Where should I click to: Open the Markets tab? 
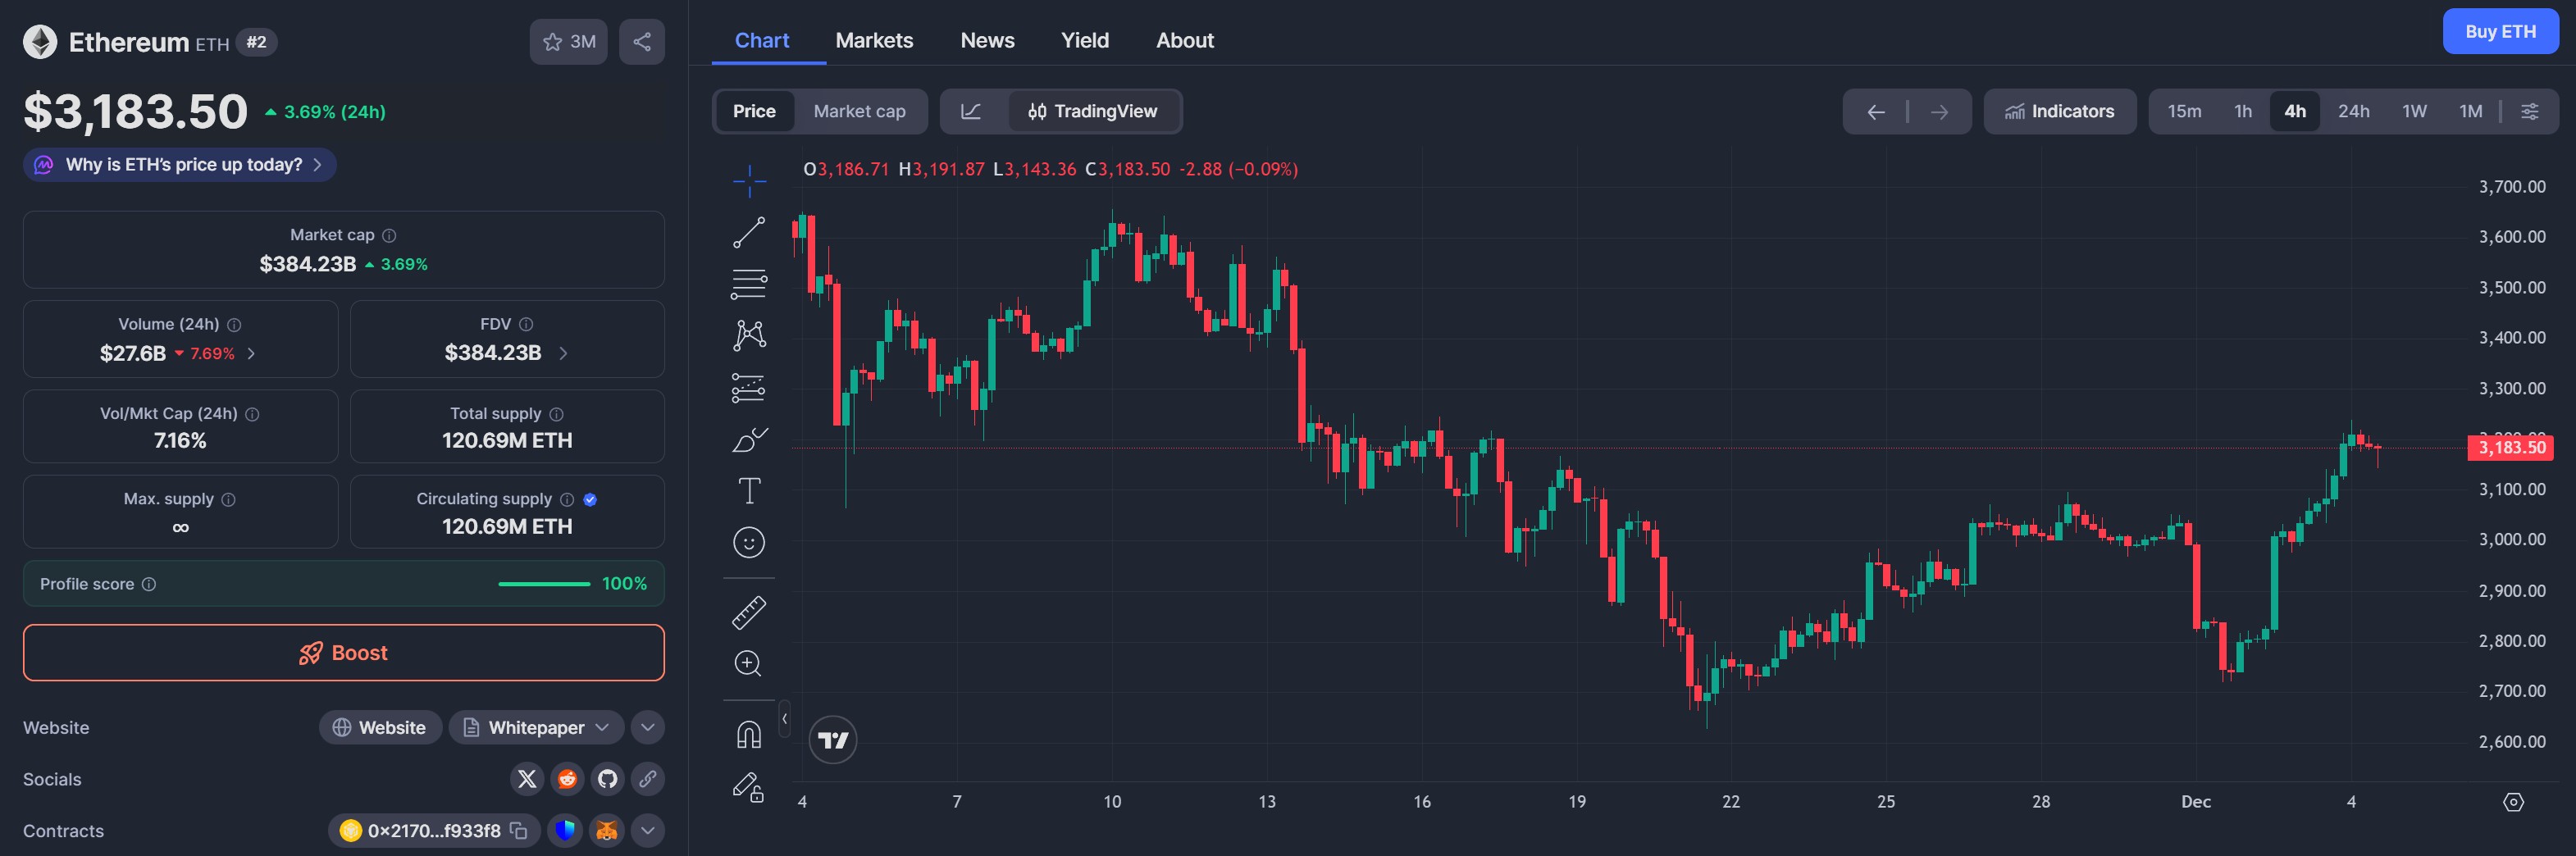coord(874,40)
